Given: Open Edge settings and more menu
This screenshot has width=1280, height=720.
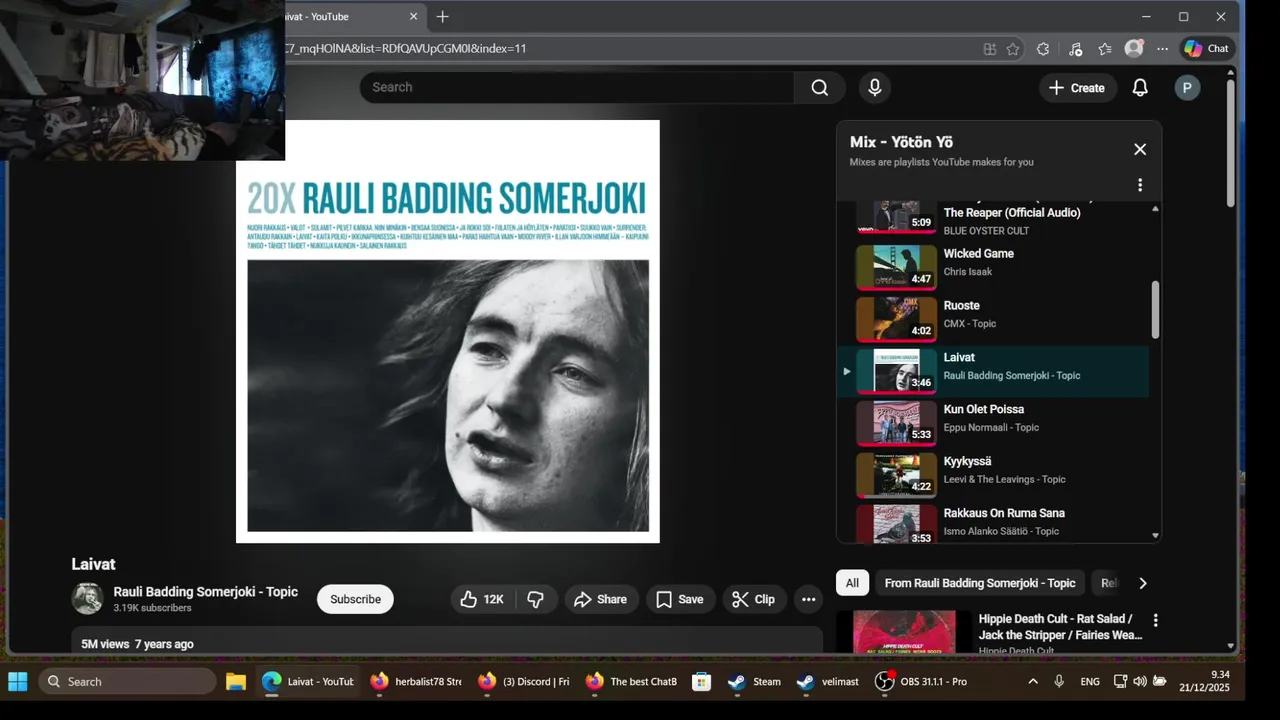Looking at the screenshot, I should pos(1162,49).
